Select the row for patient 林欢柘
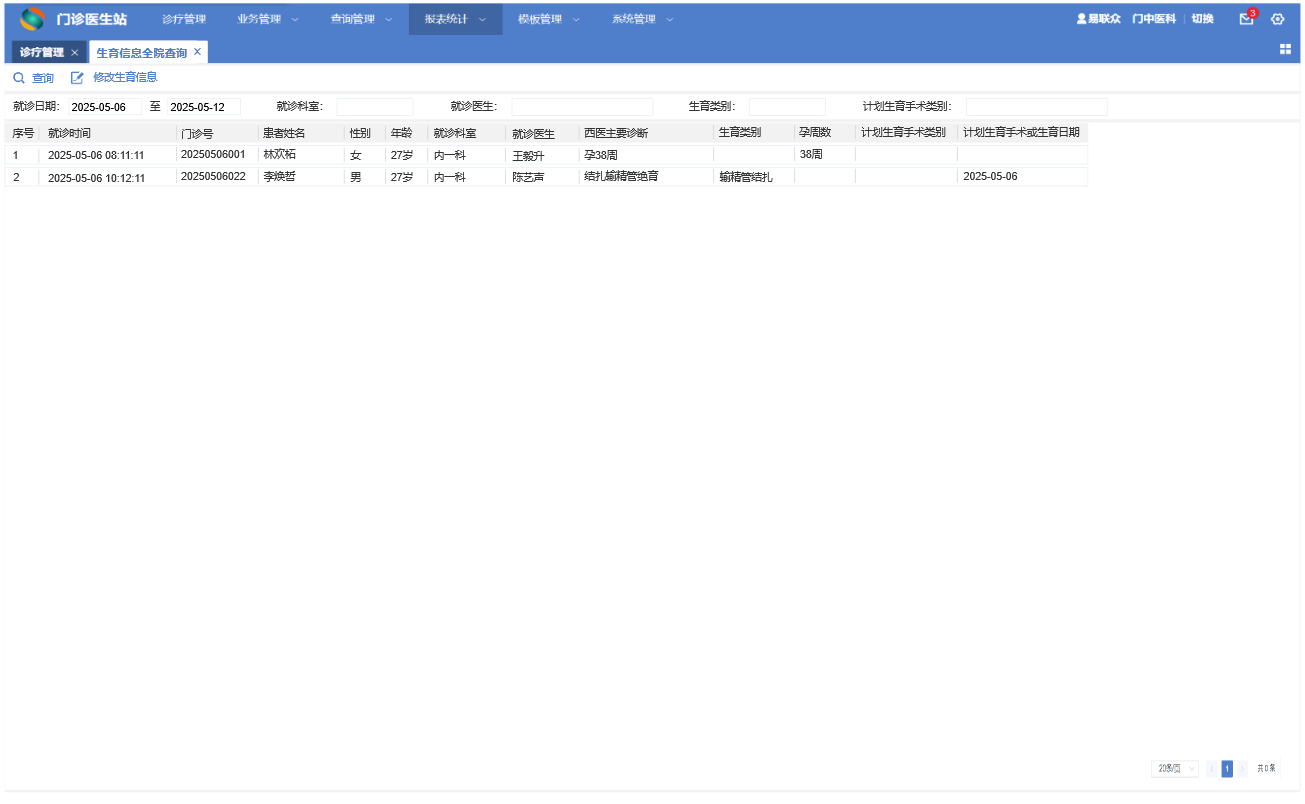Viewport: 1305px width, 804px height. click(546, 155)
